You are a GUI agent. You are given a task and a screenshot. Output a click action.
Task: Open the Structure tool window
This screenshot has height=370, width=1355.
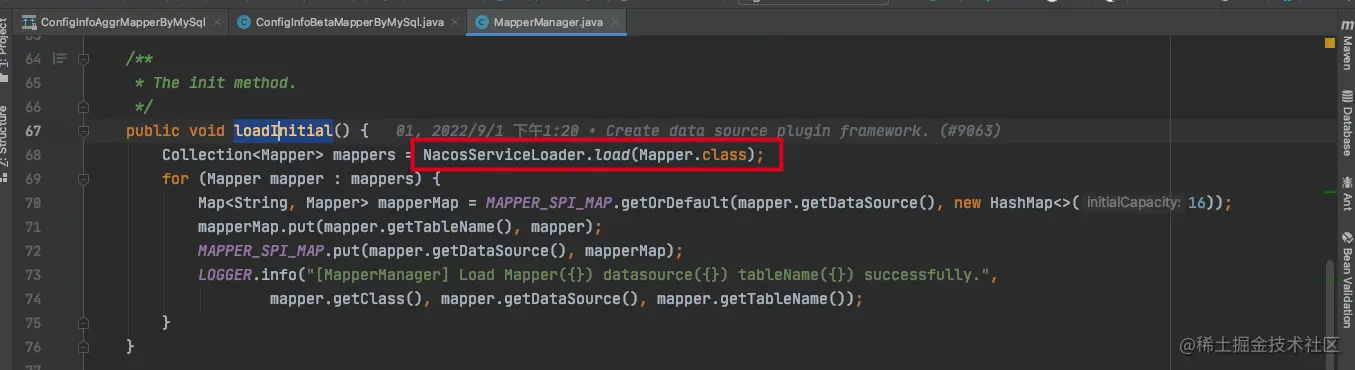click(x=5, y=145)
